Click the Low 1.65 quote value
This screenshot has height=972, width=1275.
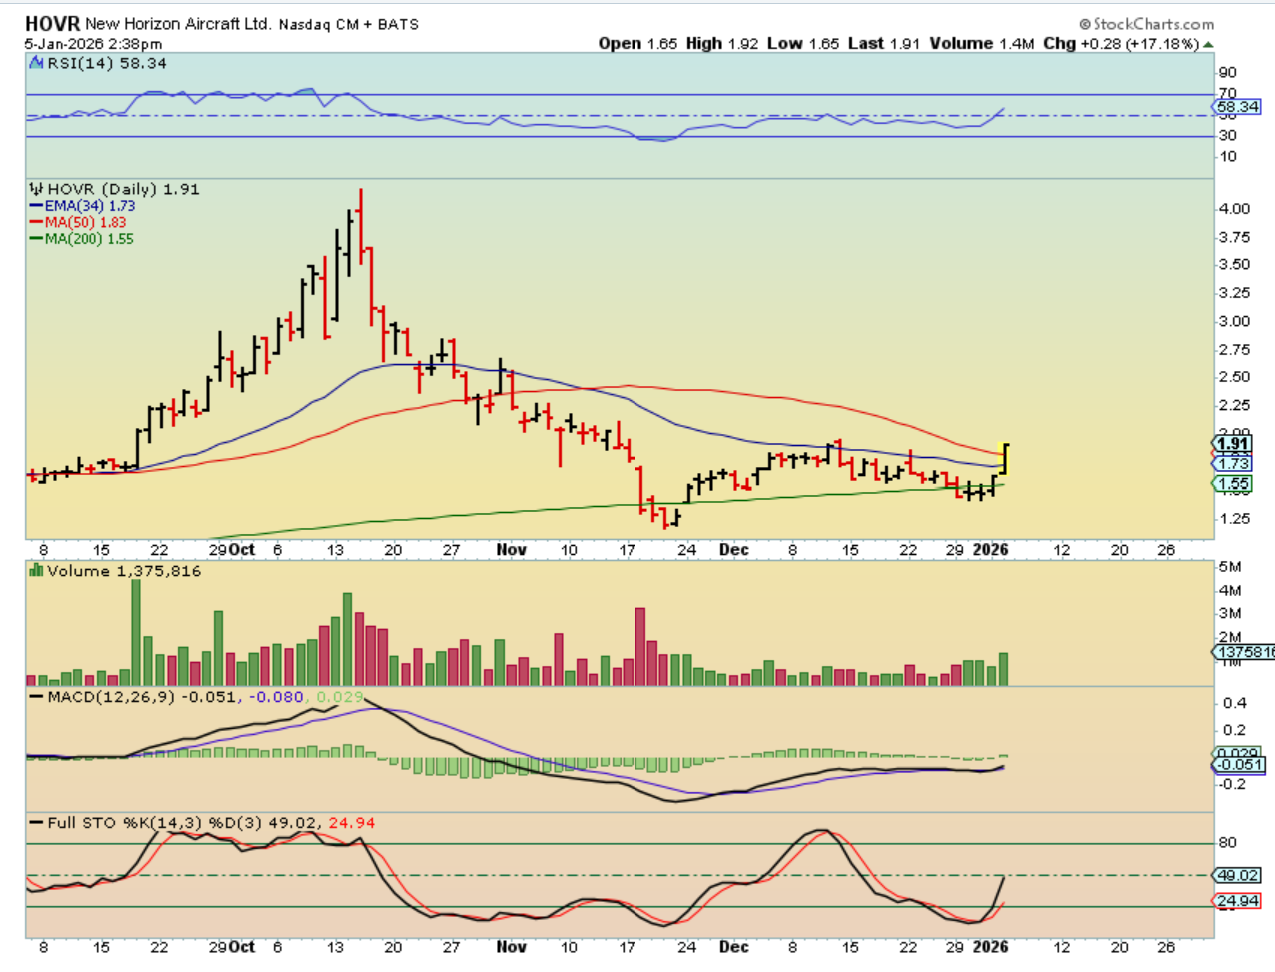click(803, 43)
